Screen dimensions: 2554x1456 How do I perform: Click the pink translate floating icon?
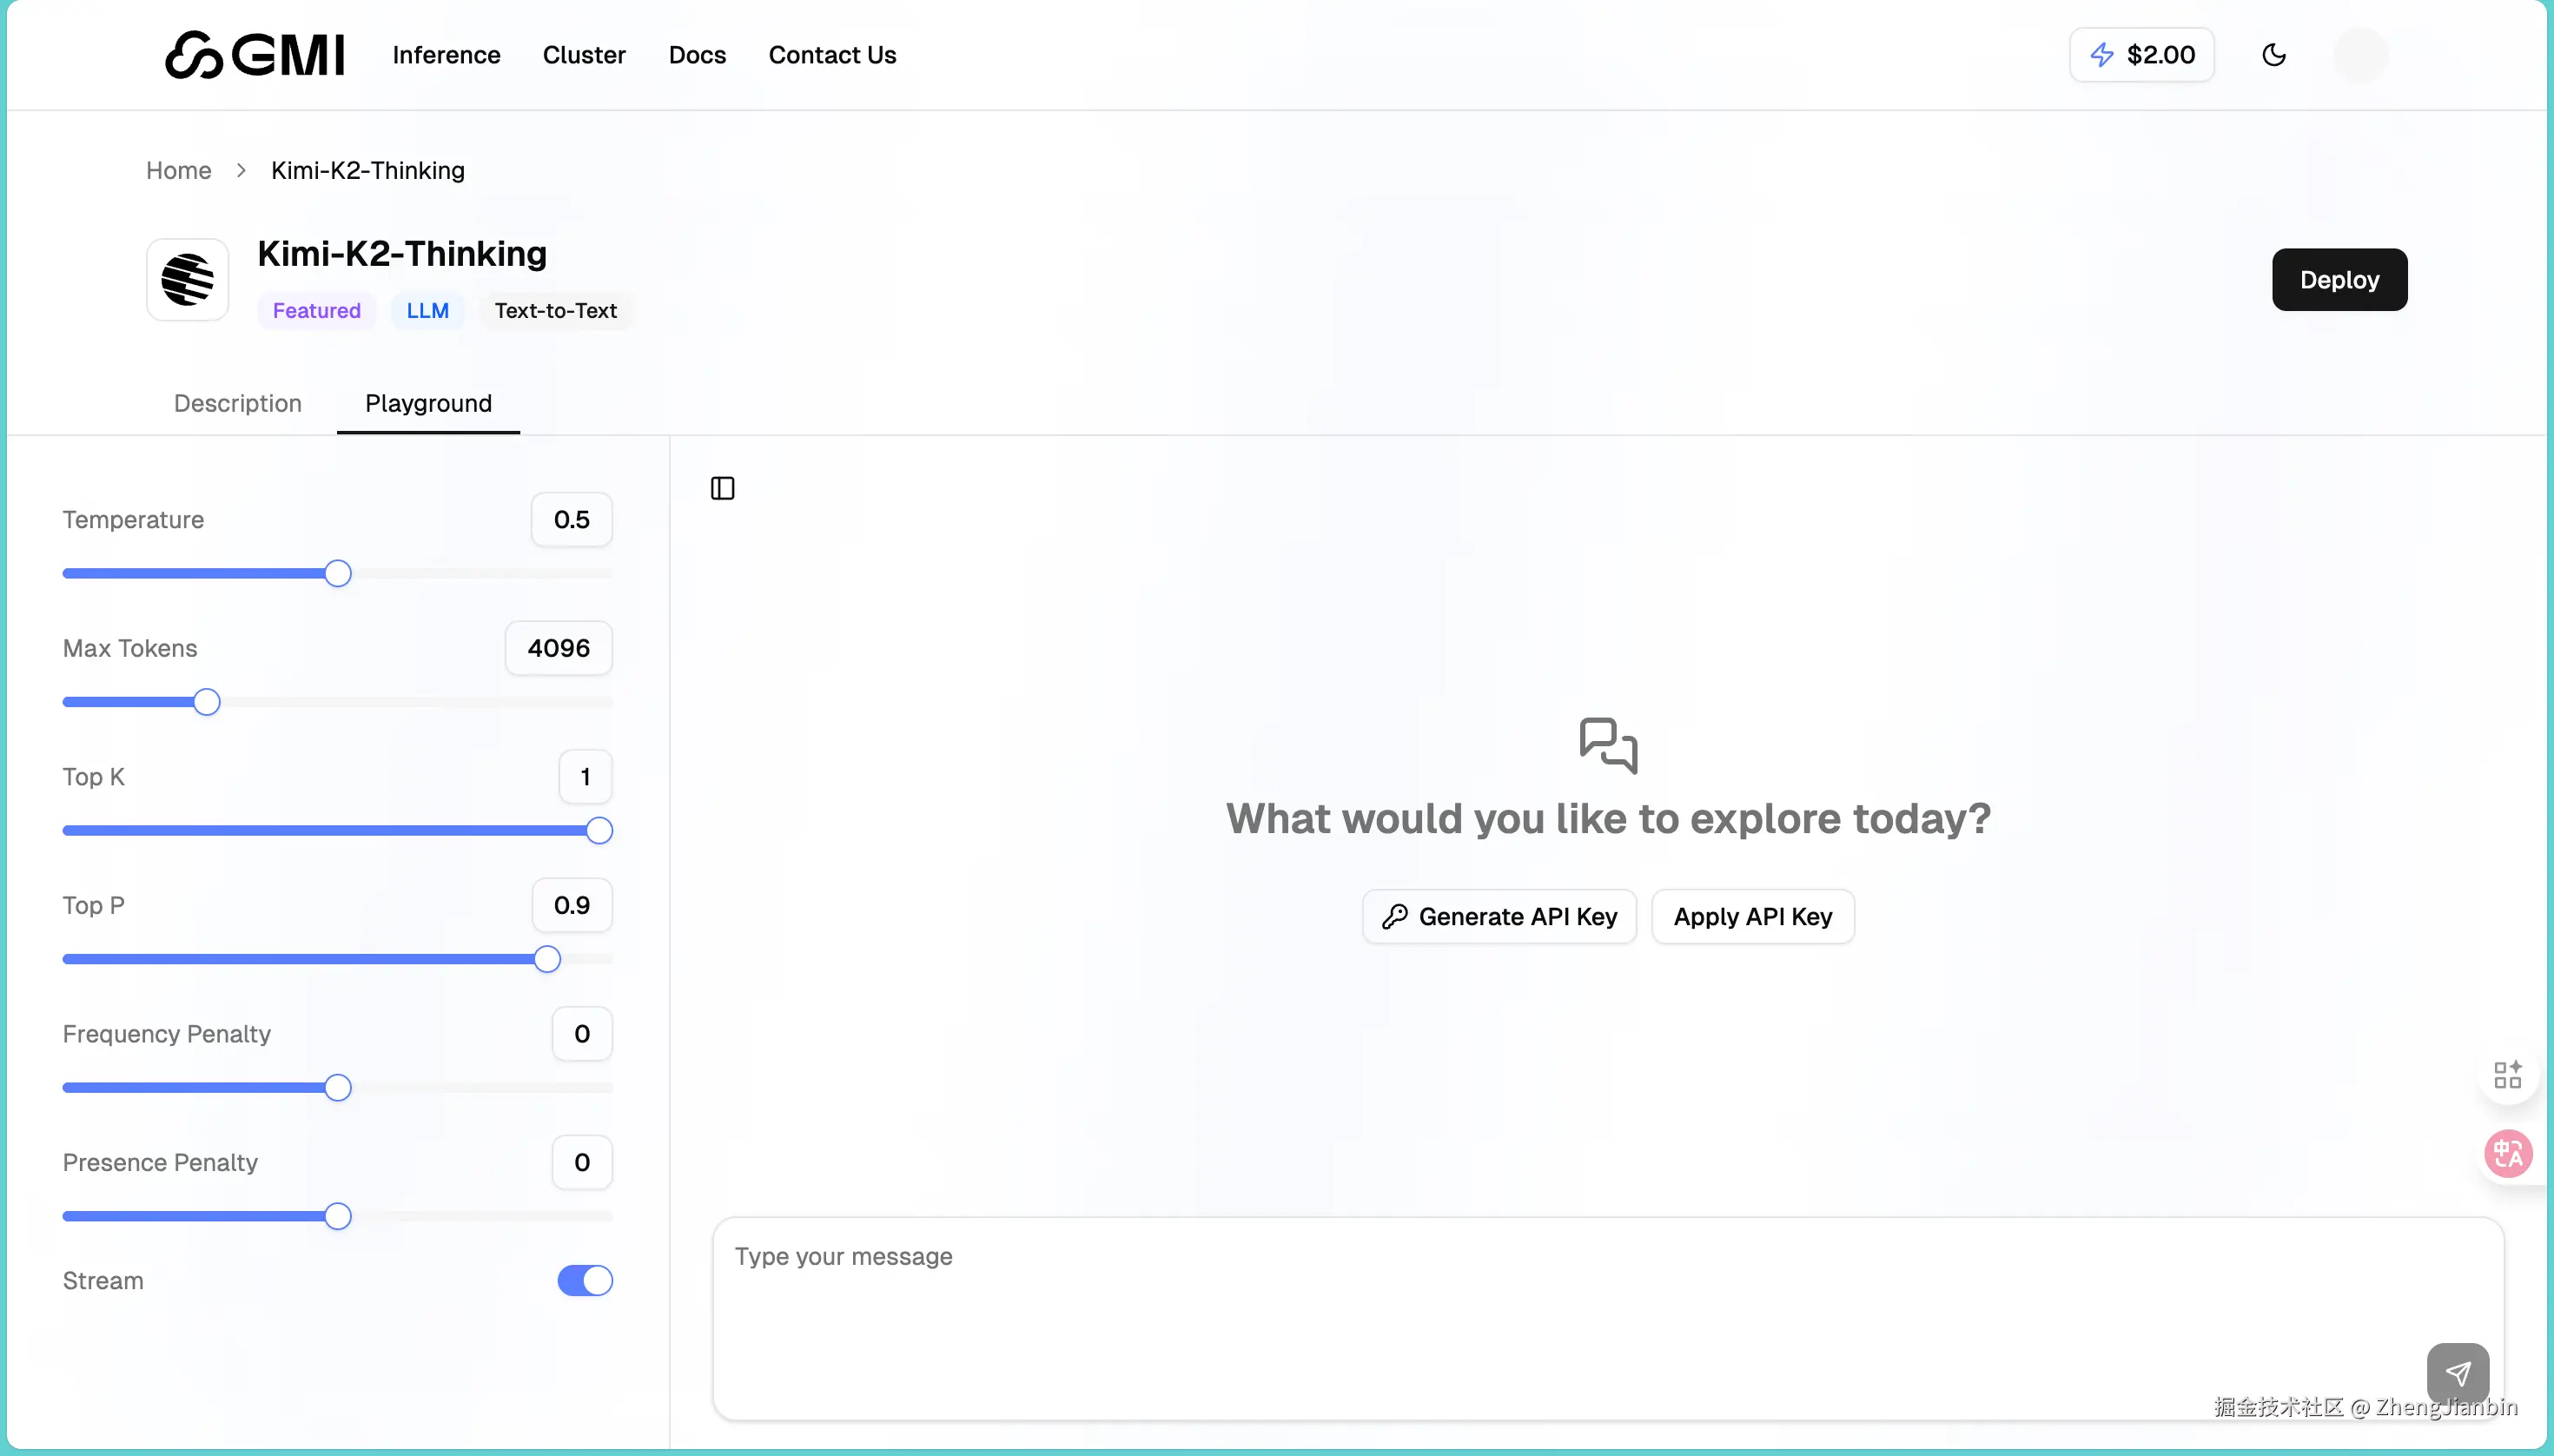tap(2507, 1154)
